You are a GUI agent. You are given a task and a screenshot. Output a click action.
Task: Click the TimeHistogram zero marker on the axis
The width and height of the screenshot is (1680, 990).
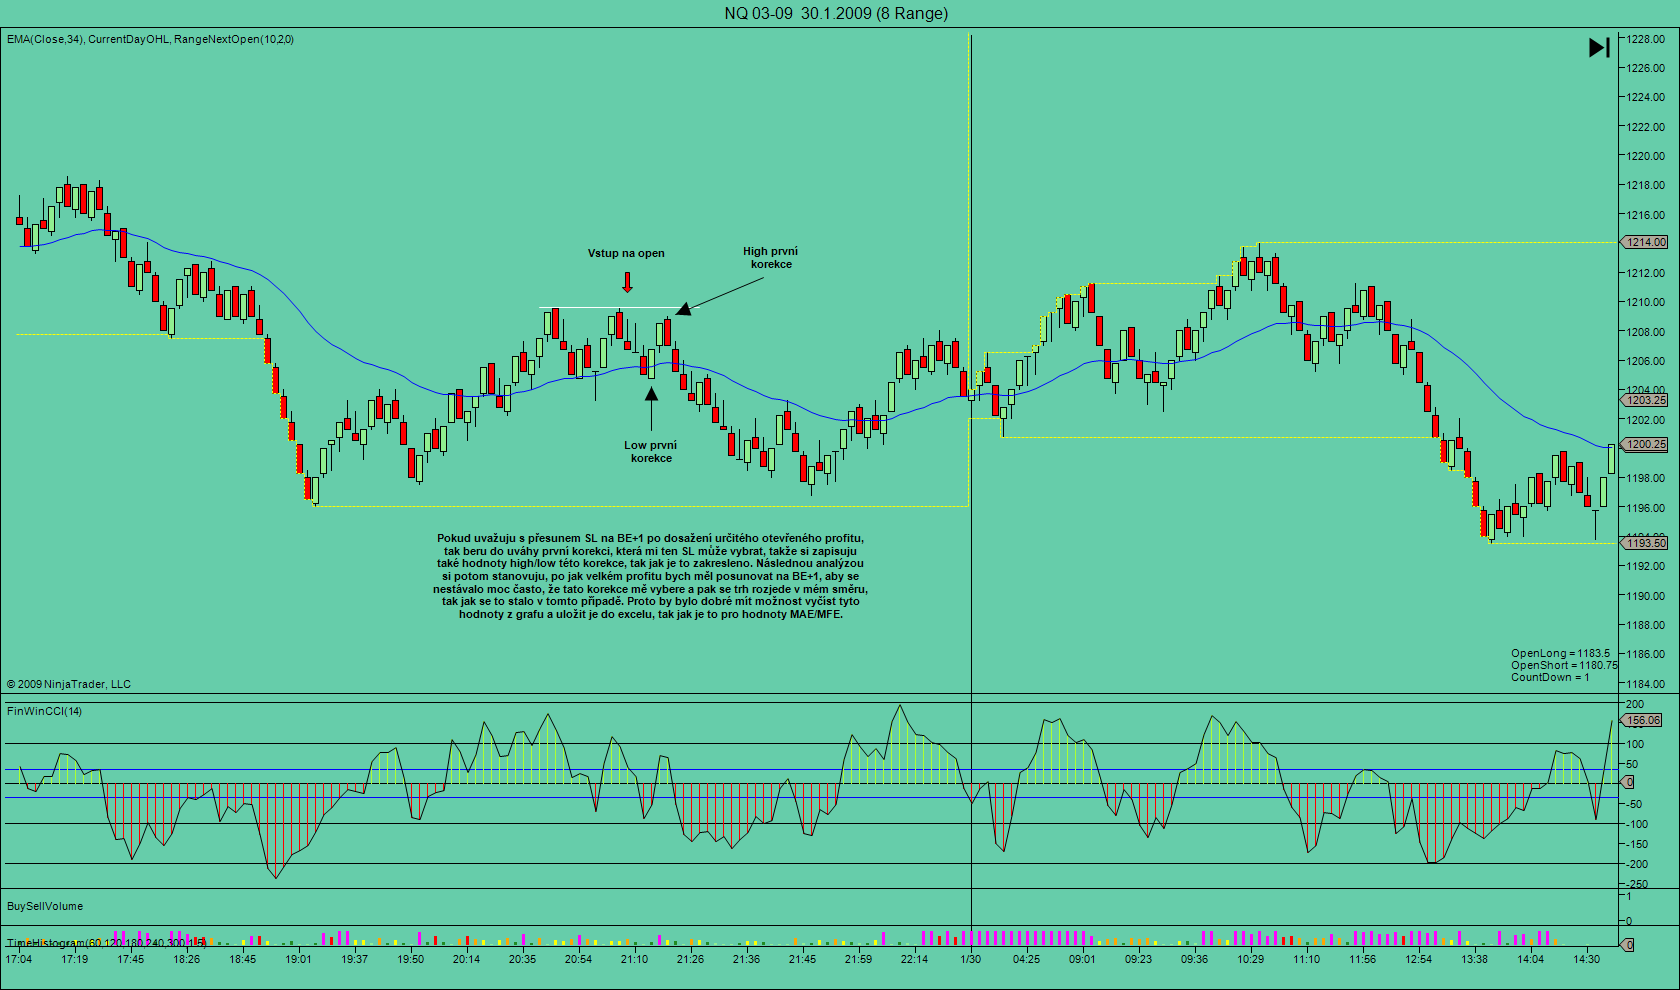1628,944
